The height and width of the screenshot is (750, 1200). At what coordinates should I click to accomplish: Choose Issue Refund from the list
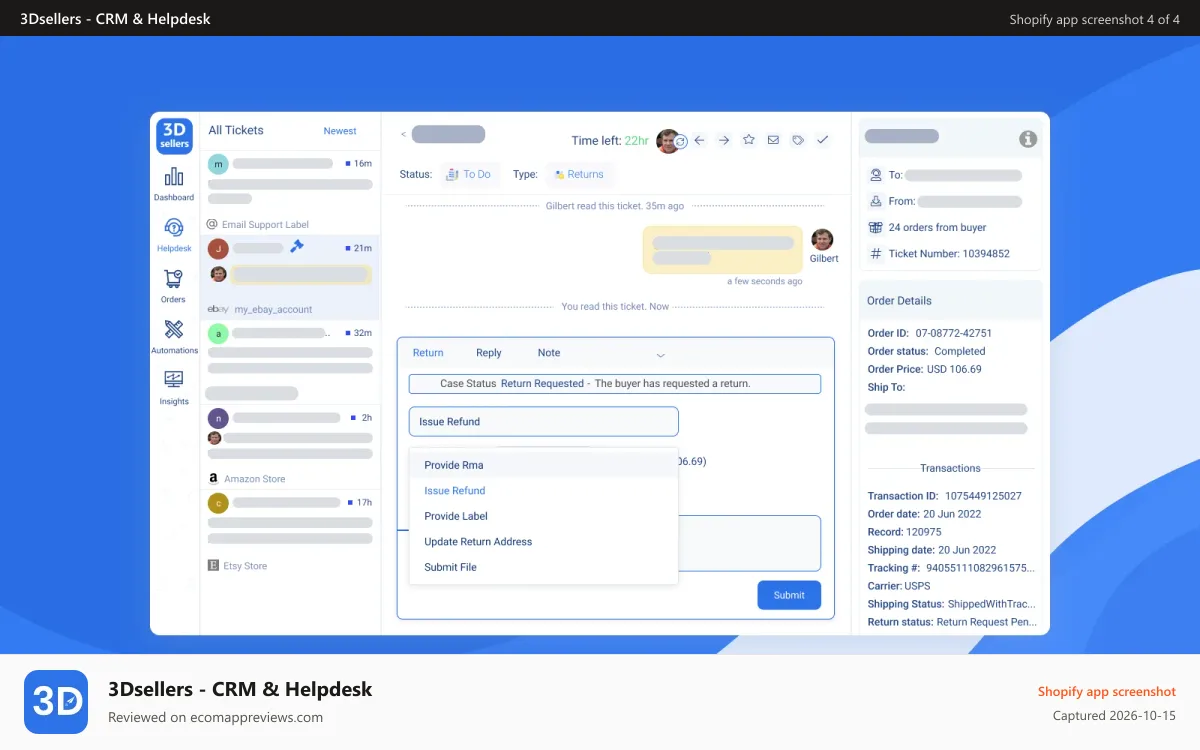[x=544, y=491]
